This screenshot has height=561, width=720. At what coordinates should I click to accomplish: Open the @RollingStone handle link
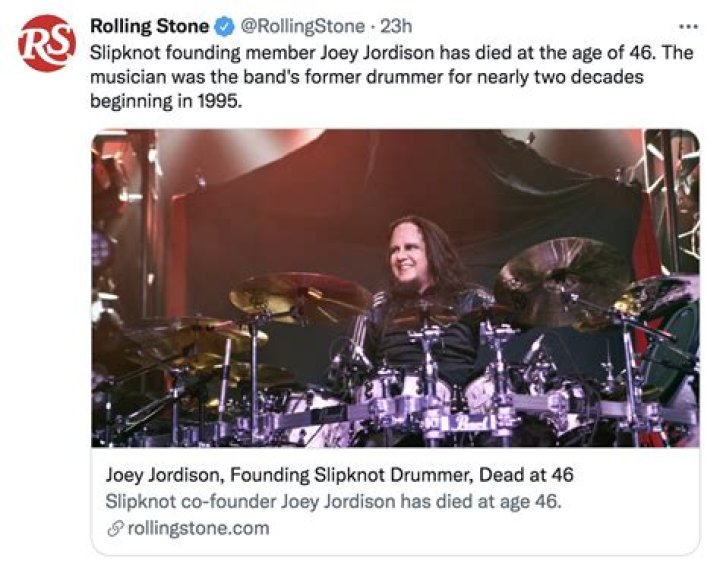[299, 27]
